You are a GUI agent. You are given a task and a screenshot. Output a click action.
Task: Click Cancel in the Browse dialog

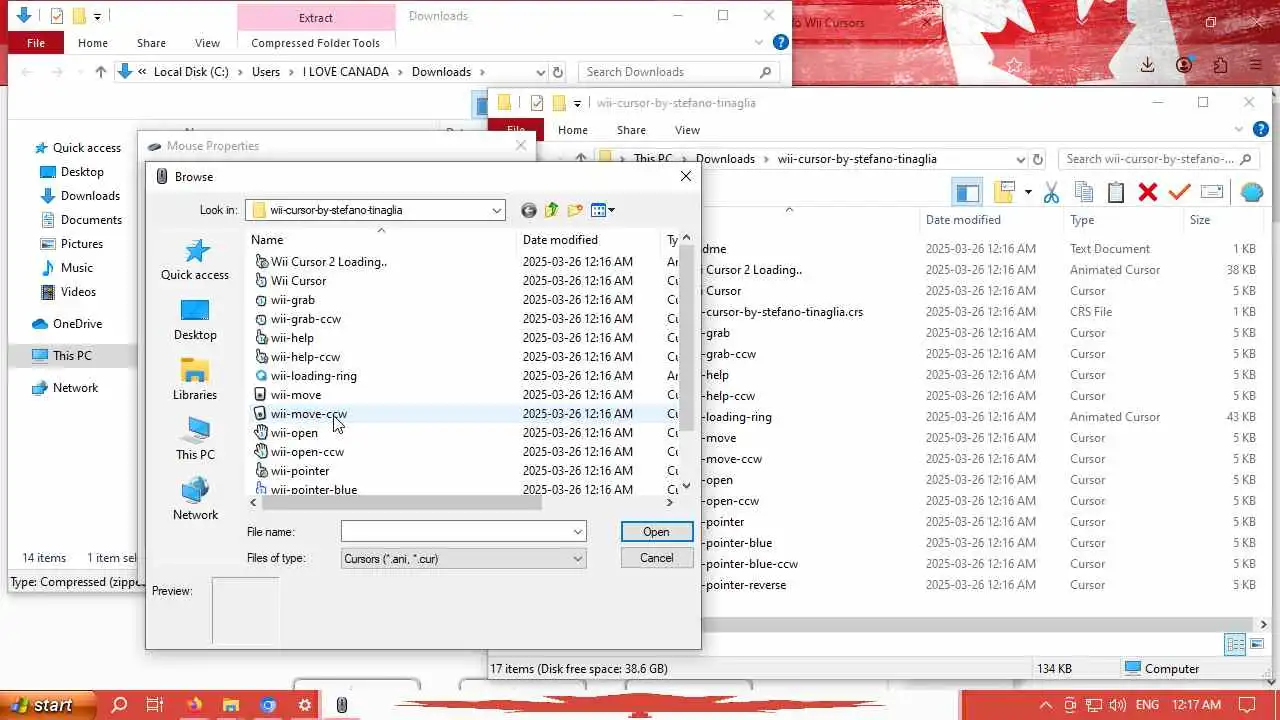click(x=656, y=558)
